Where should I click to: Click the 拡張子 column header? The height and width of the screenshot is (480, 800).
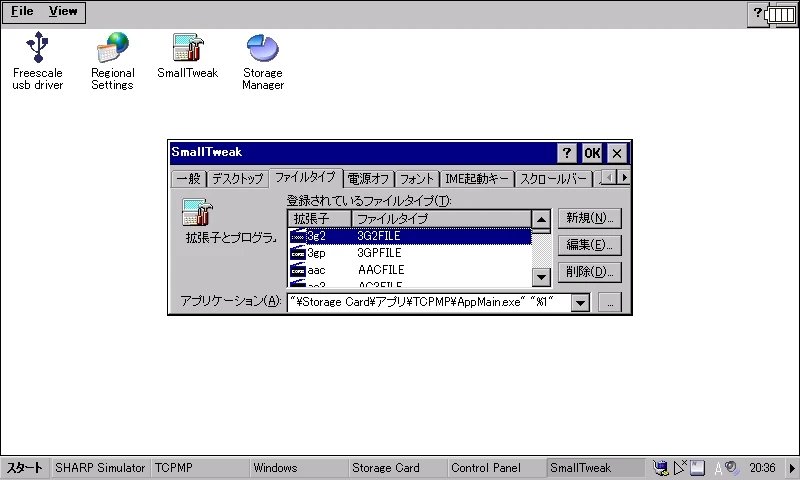[x=319, y=219]
